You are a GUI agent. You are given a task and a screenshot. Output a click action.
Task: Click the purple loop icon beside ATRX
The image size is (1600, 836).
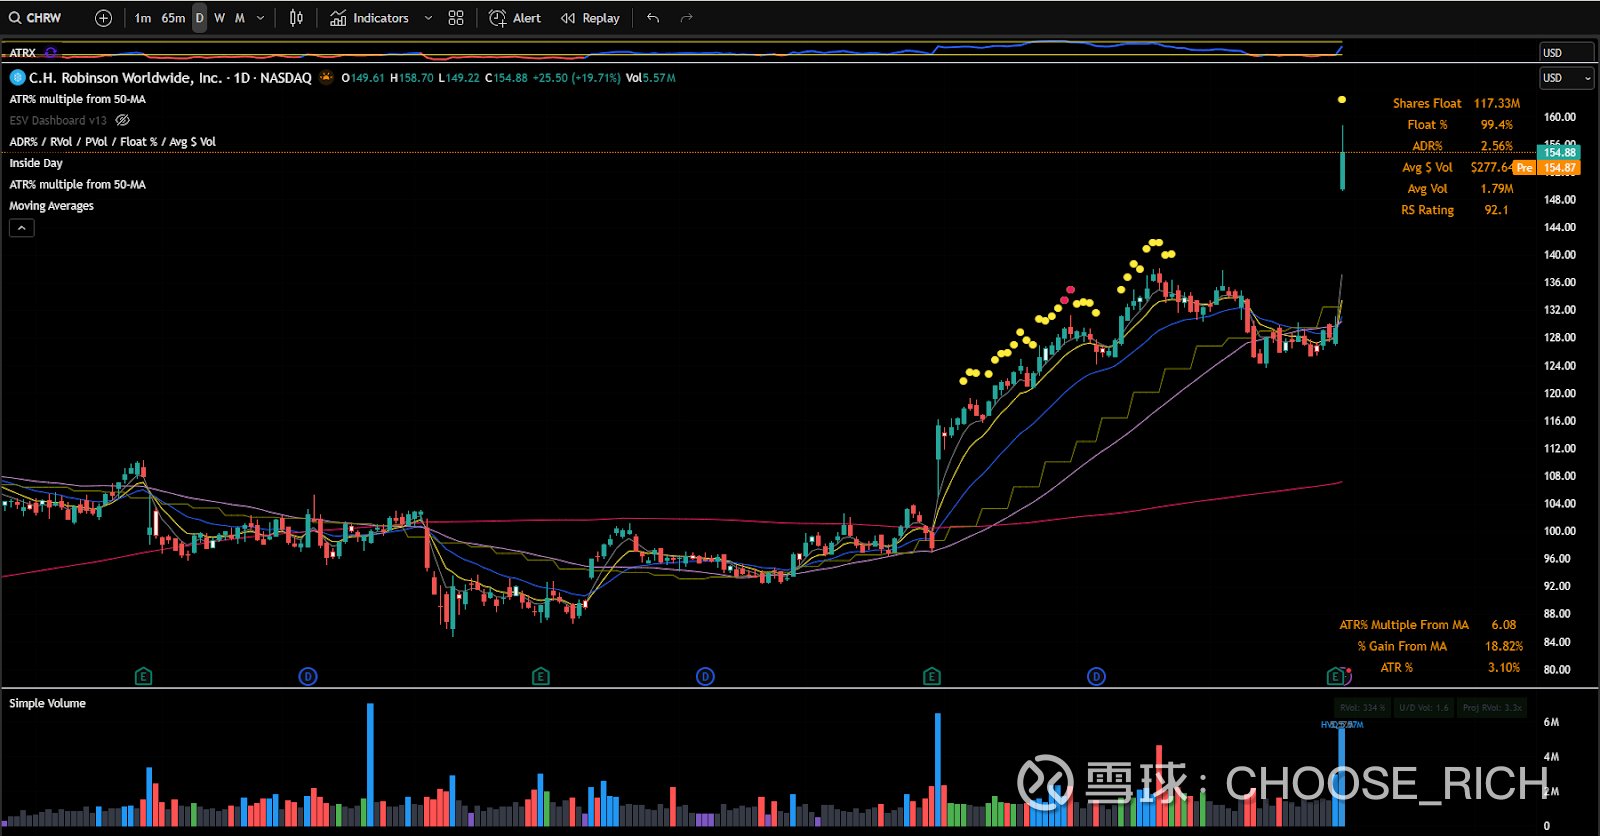pyautogui.click(x=51, y=52)
